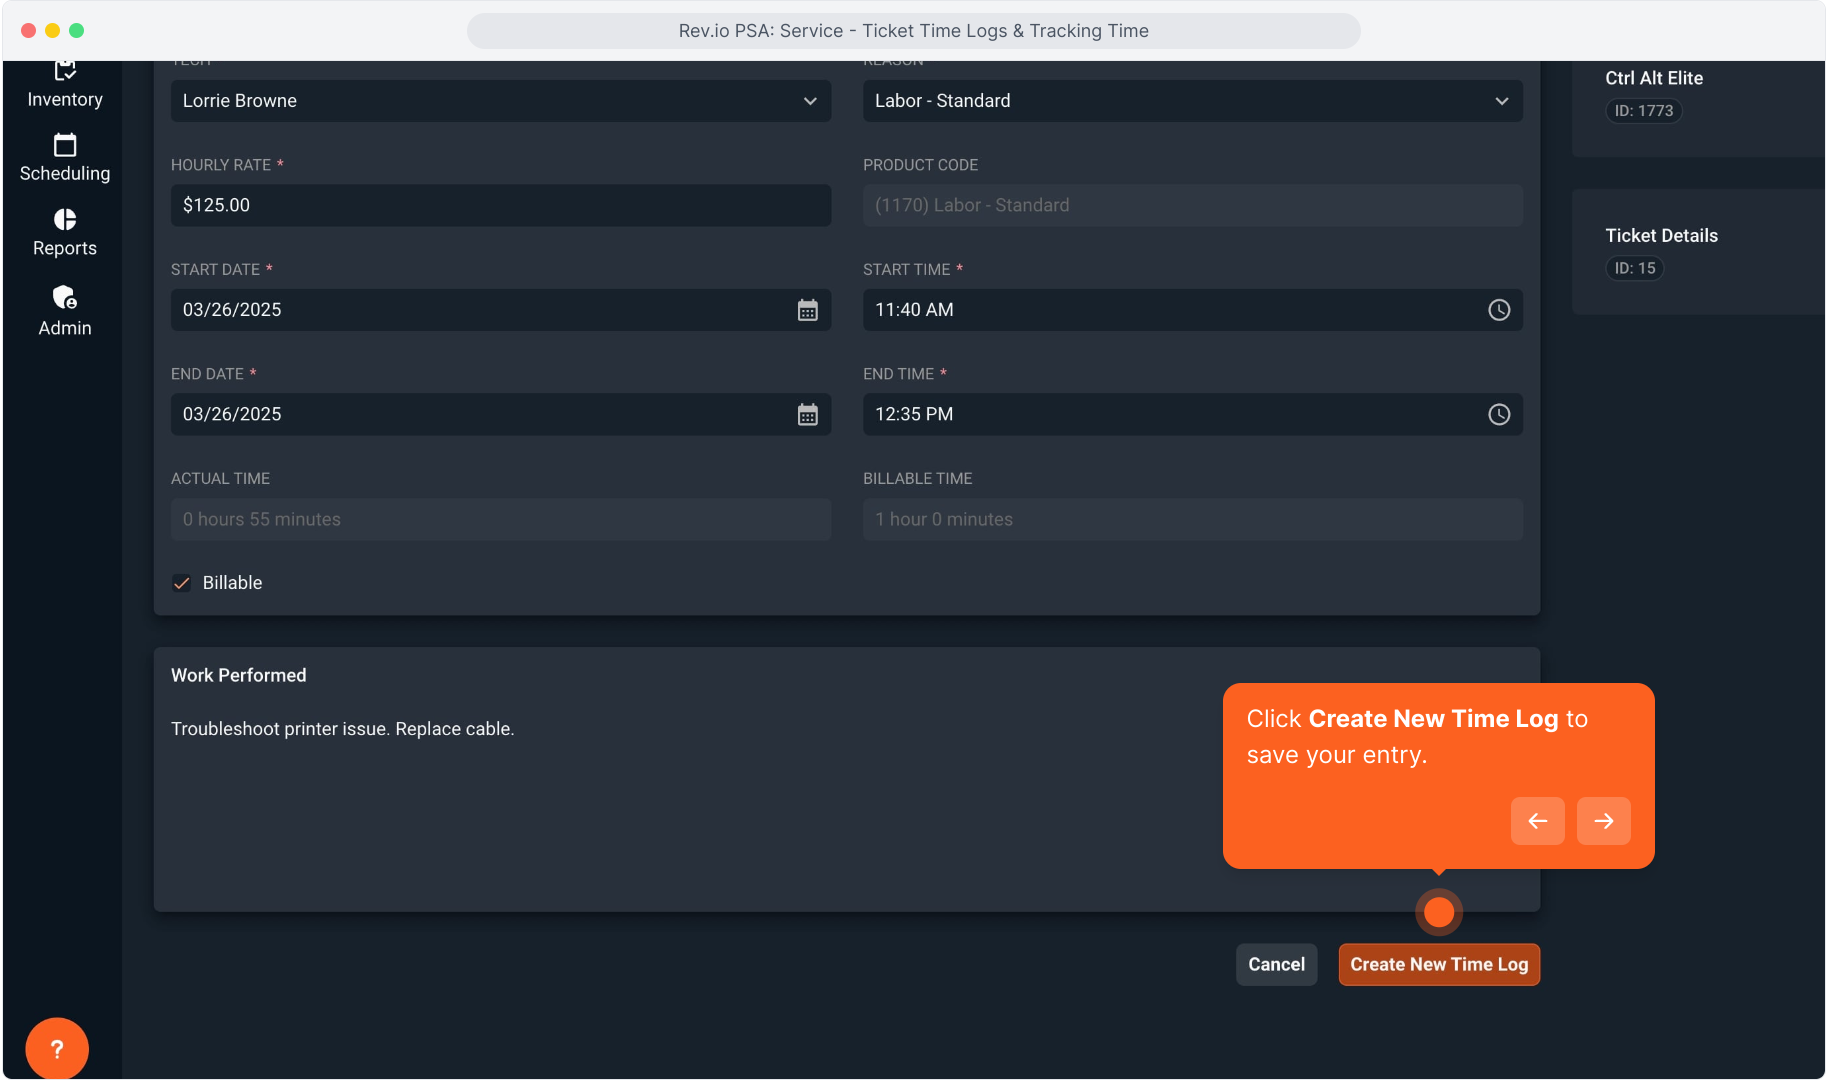Click the Hourly Rate input field
1828x1080 pixels.
pos(500,205)
